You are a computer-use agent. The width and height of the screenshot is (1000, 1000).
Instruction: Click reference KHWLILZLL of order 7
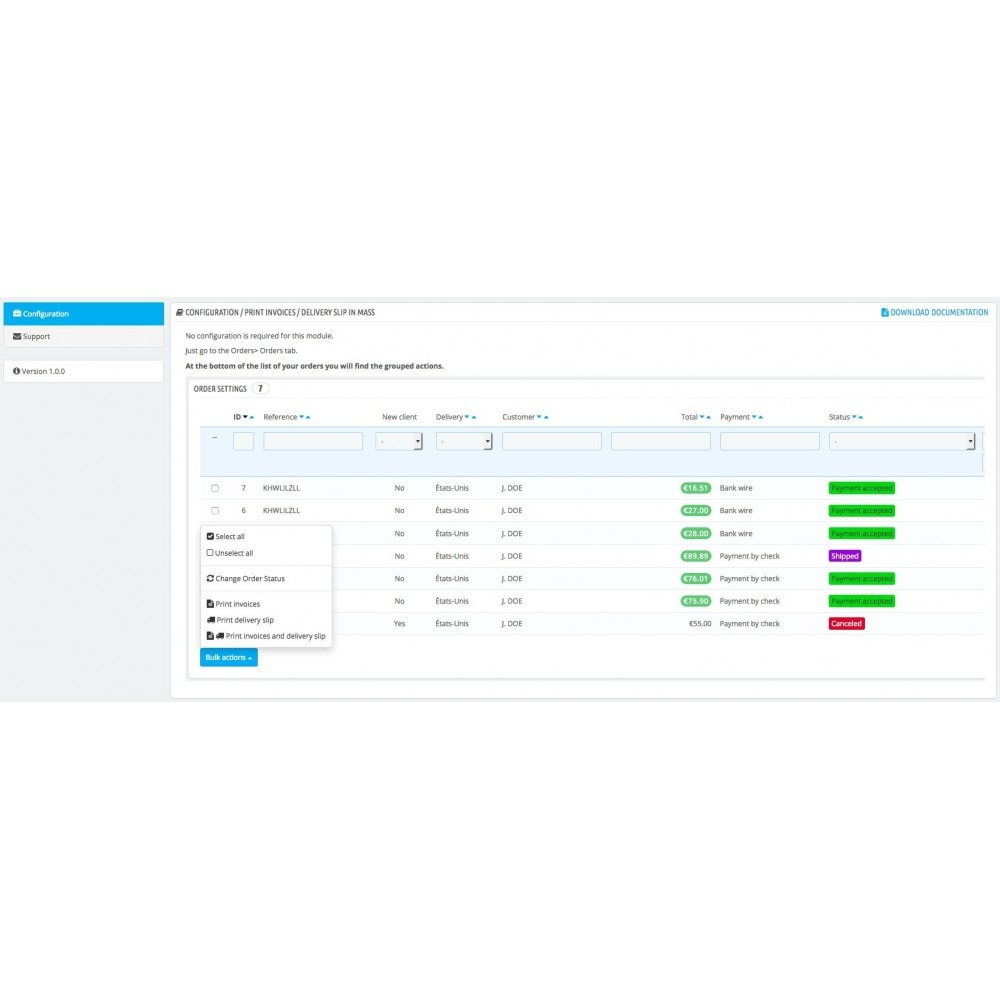pos(281,489)
